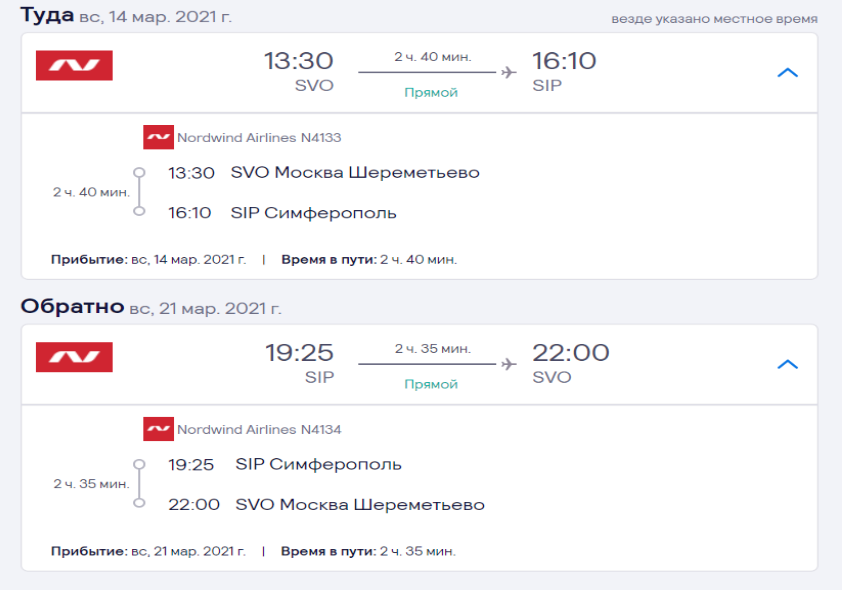Screen dimensions: 845x590
Task: Click the "Обратно" return section heading
Action: [x=72, y=307]
